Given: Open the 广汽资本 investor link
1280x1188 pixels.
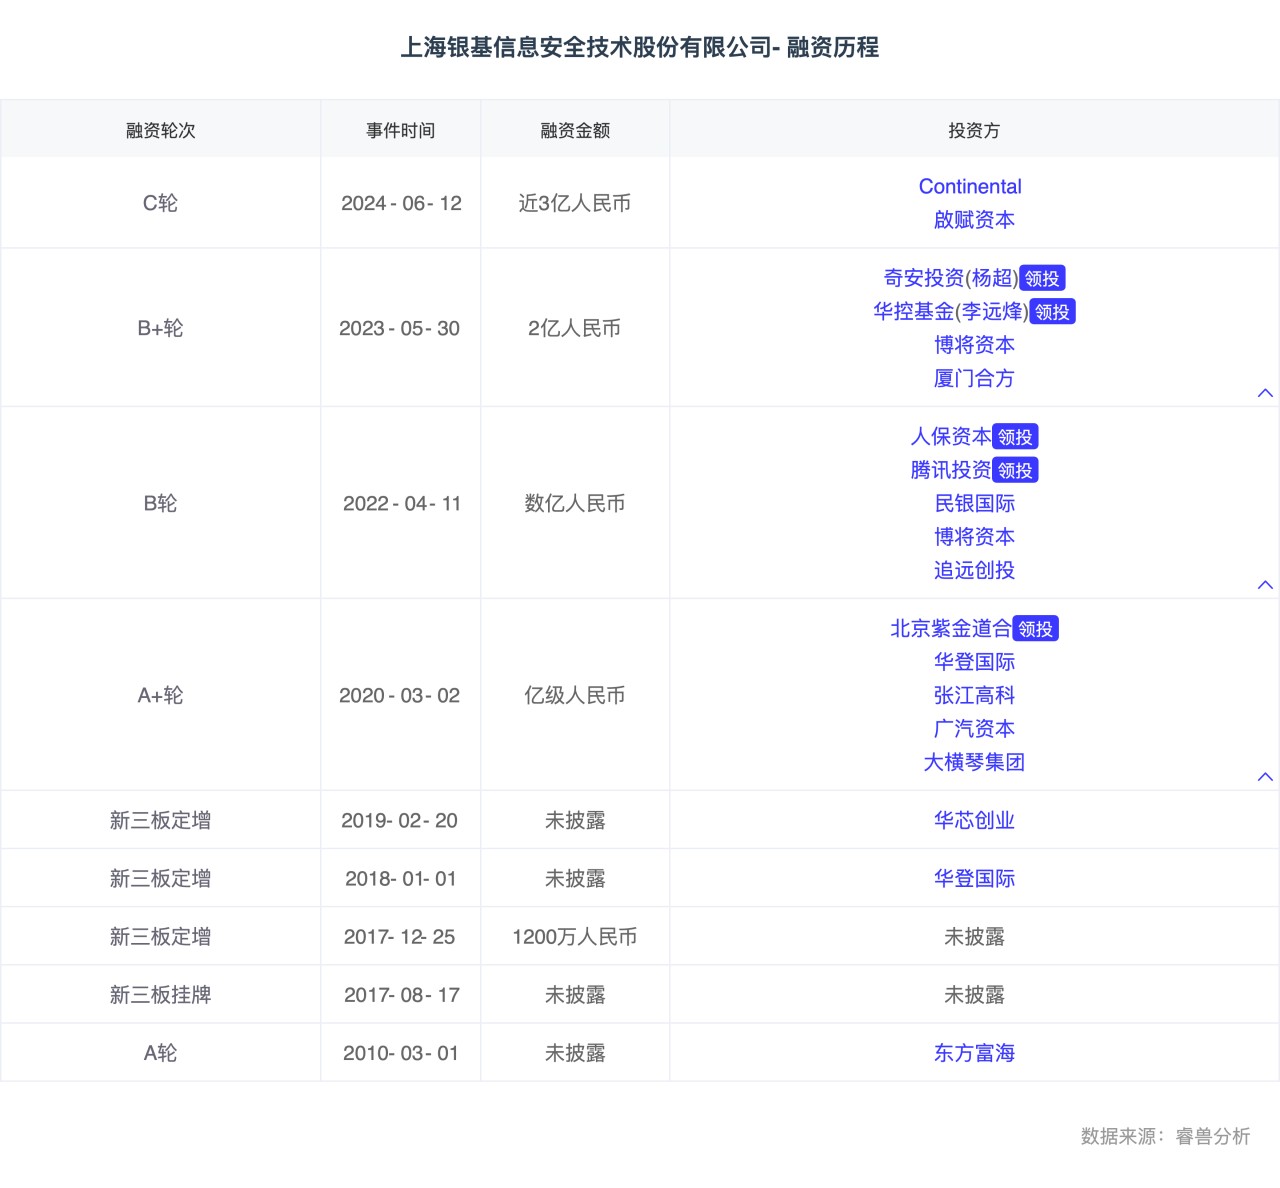Looking at the screenshot, I should tap(974, 729).
